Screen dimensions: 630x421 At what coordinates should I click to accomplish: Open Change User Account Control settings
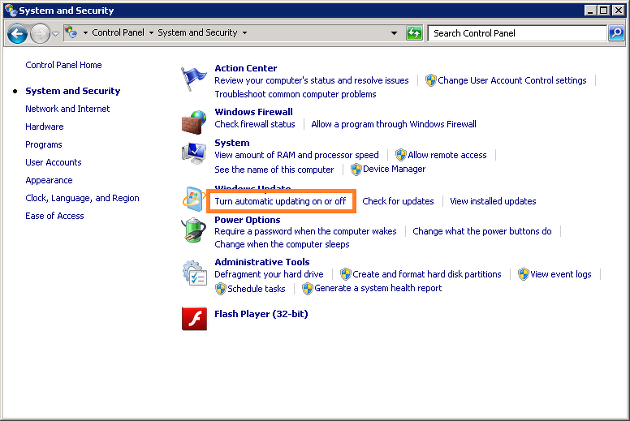click(x=512, y=81)
